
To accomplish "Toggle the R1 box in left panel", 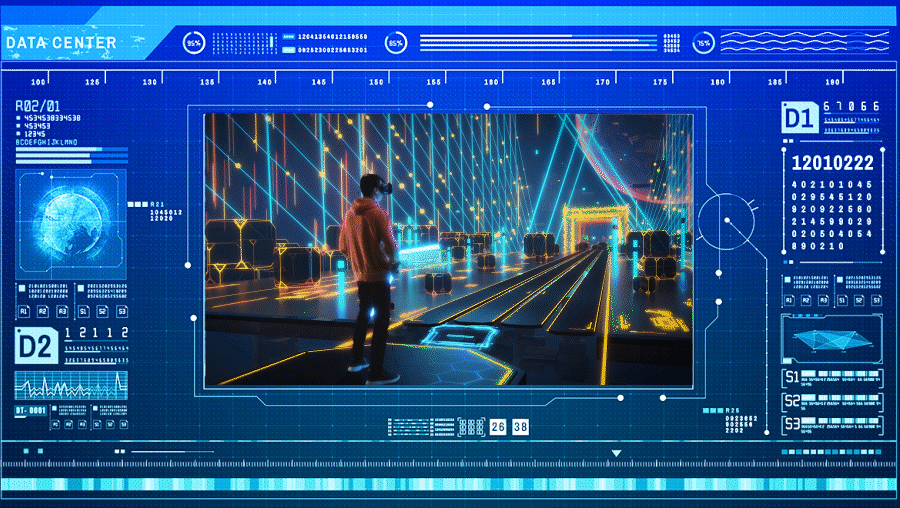I will point(24,312).
